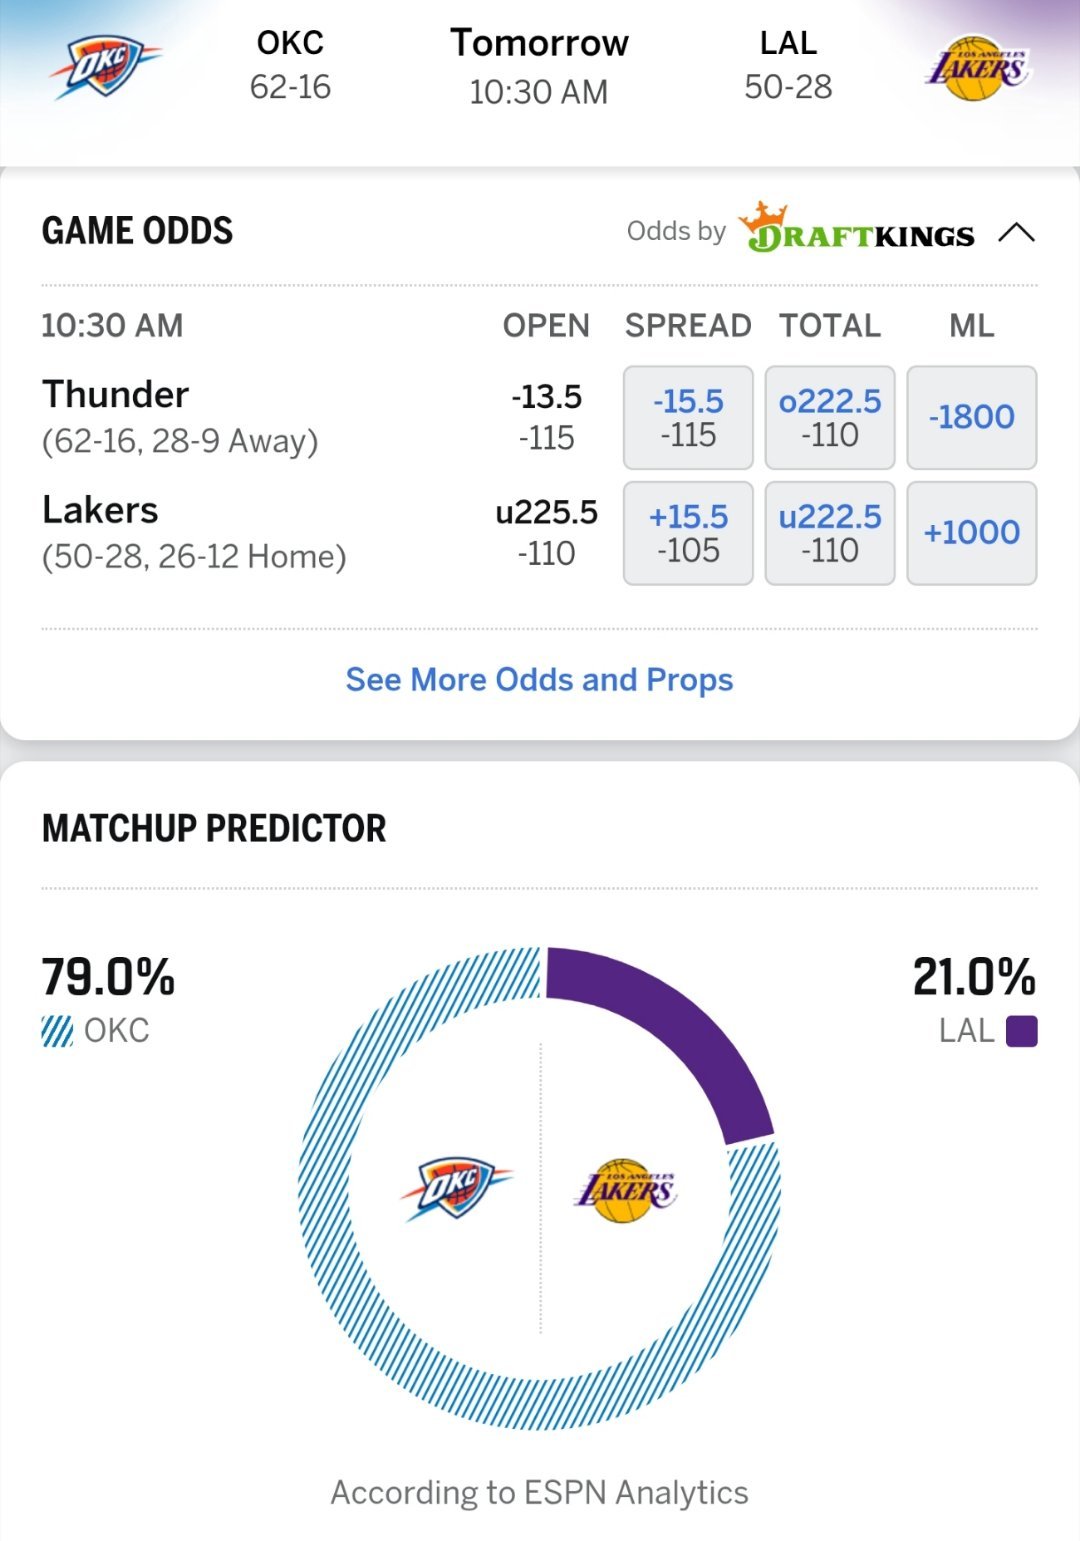Open See More Odds and Props
Viewport: 1080px width, 1541px height.
tap(539, 680)
